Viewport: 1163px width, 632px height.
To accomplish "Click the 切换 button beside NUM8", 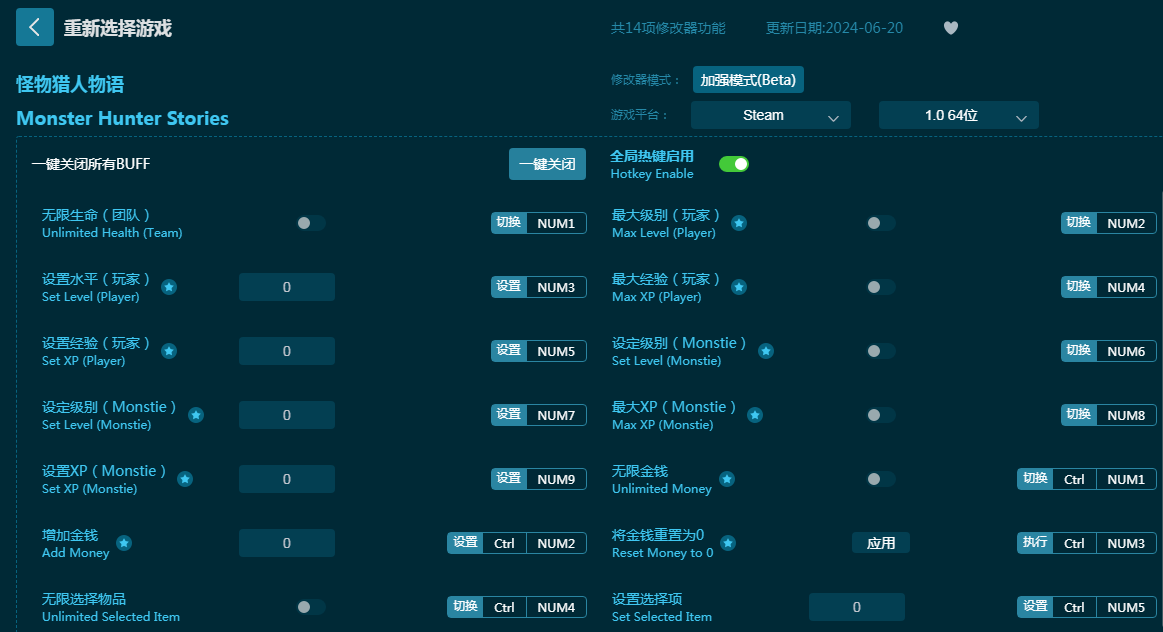I will (x=1078, y=415).
